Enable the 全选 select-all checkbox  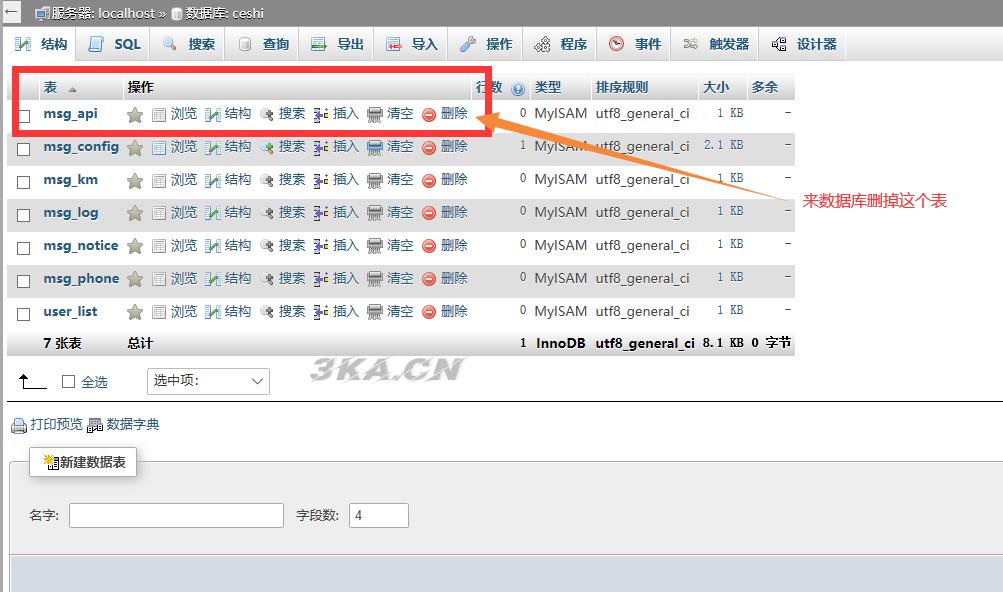click(x=69, y=382)
